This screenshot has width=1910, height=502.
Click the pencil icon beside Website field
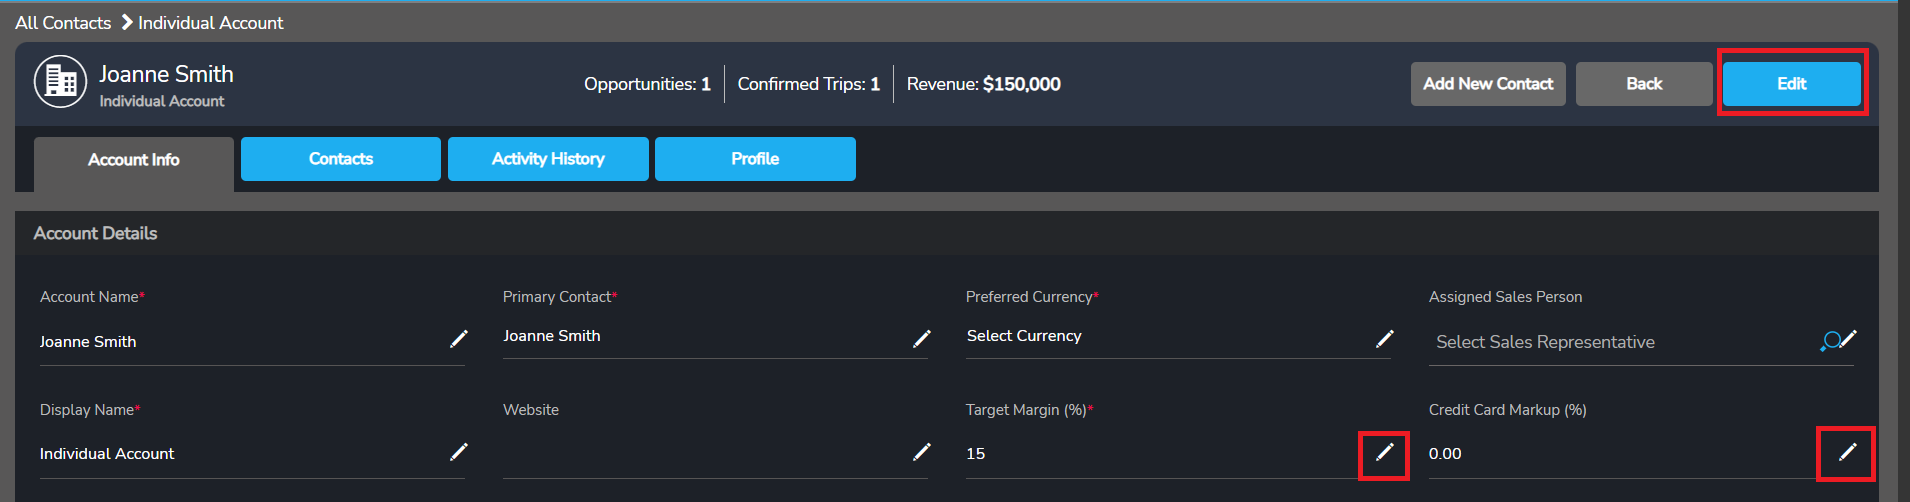point(922,452)
